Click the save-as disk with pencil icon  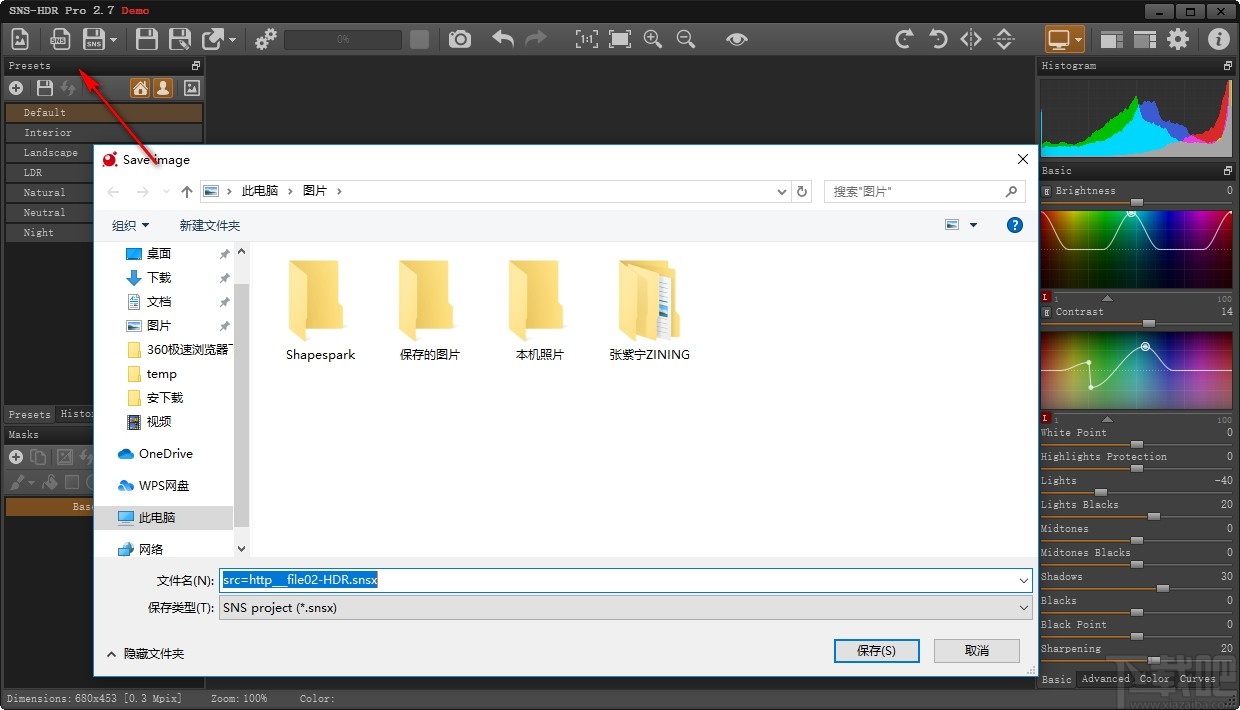coord(180,39)
